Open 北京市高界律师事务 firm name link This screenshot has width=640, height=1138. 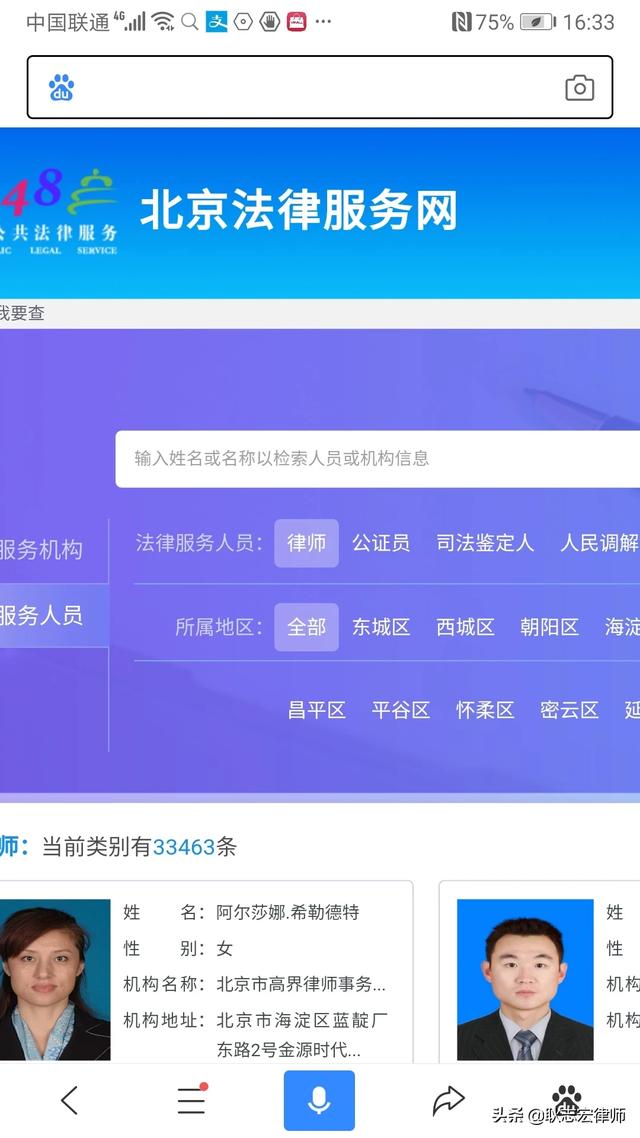pyautogui.click(x=300, y=984)
